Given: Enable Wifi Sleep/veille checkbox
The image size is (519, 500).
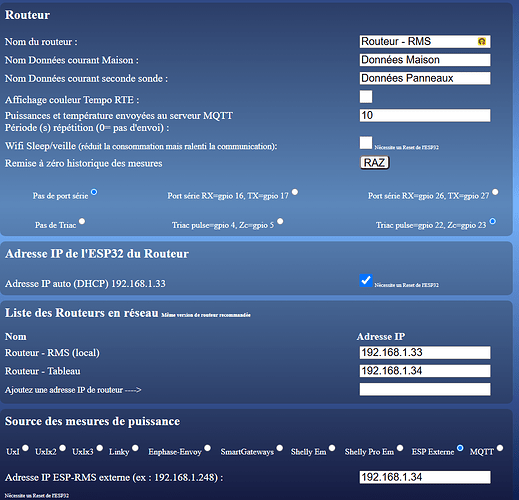Looking at the screenshot, I should click(x=366, y=143).
